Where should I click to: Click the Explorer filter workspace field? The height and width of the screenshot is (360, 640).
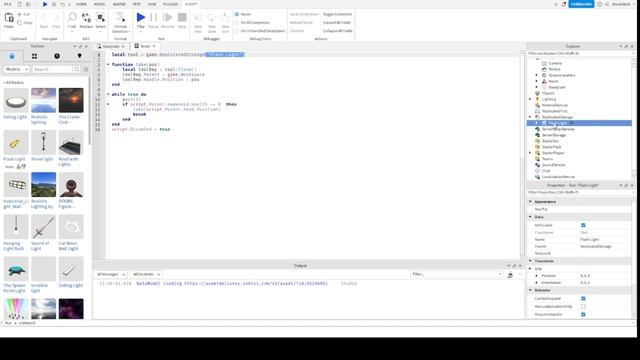click(580, 53)
